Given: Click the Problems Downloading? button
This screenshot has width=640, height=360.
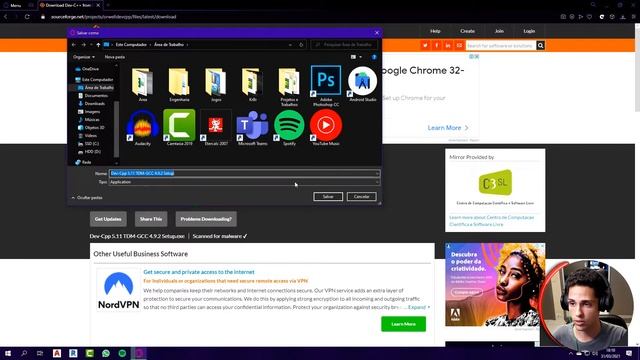Looking at the screenshot, I should (x=206, y=219).
